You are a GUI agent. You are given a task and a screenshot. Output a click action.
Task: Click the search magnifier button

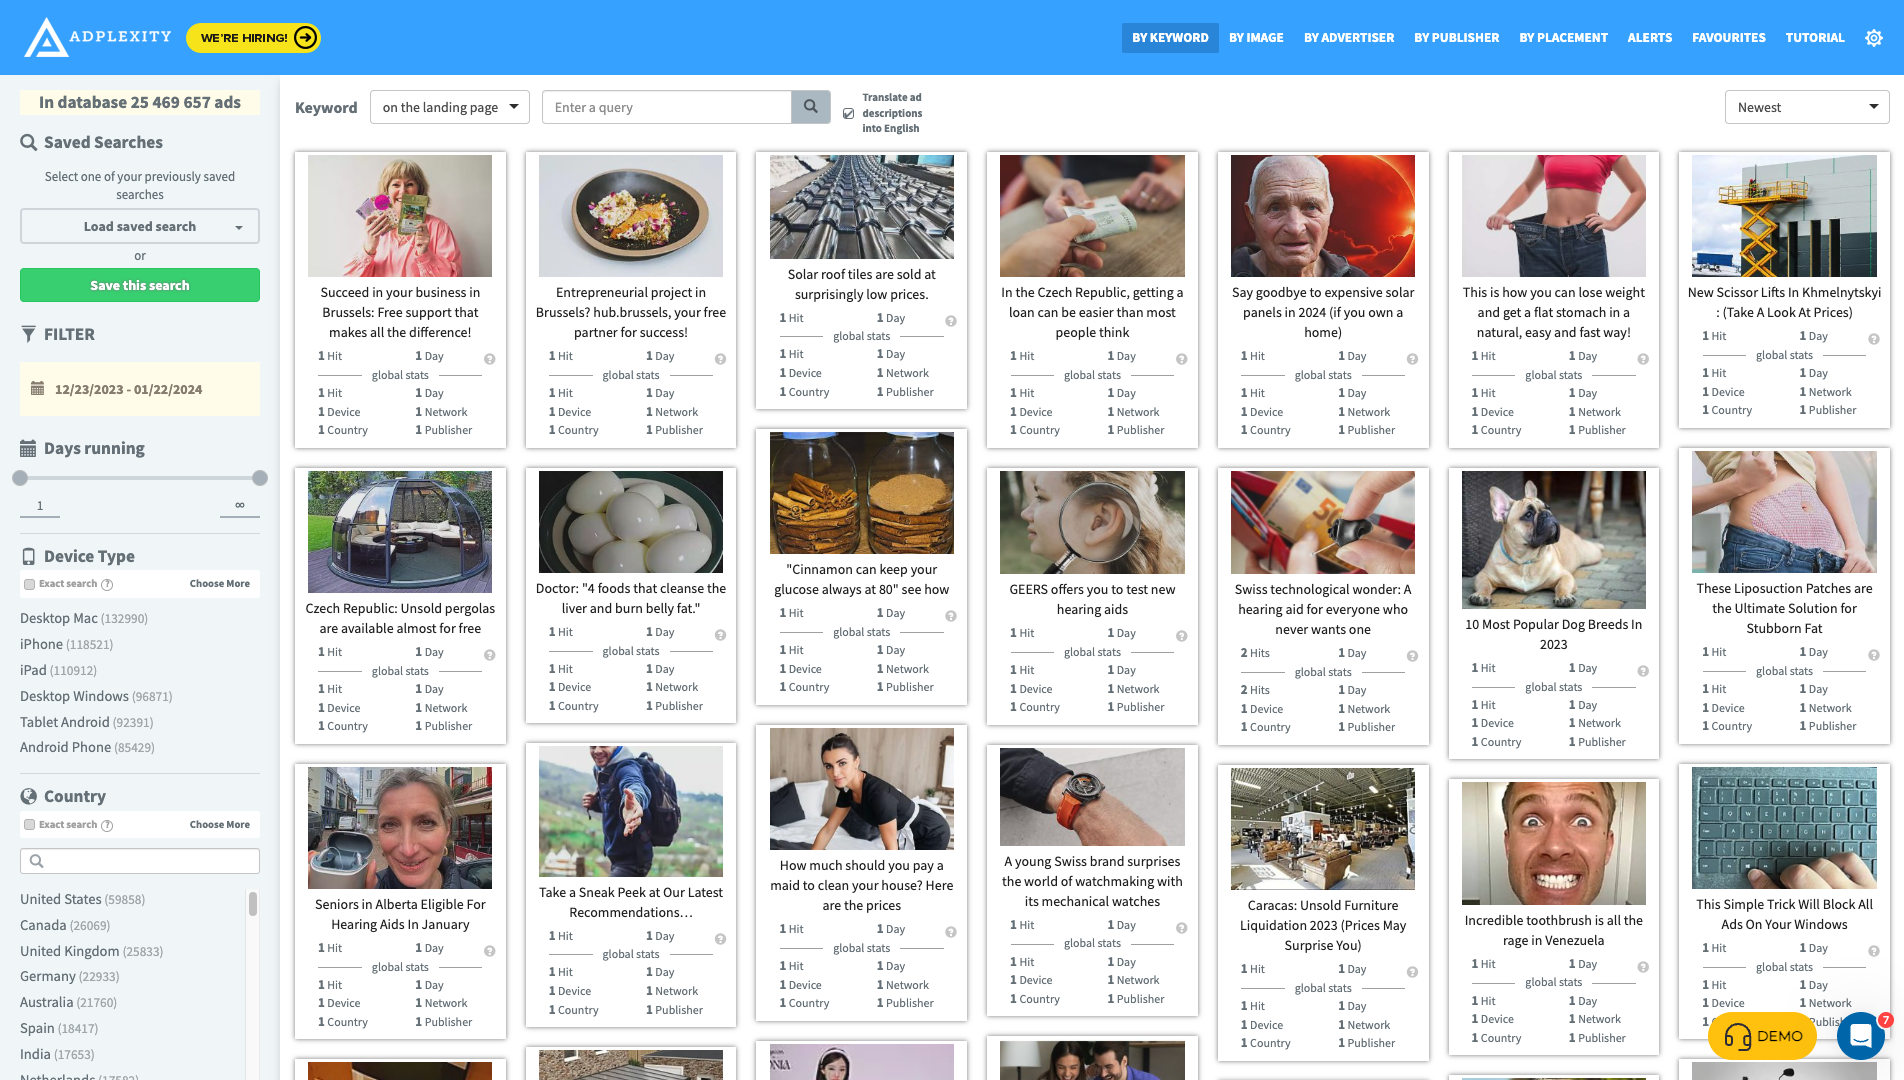coord(810,107)
